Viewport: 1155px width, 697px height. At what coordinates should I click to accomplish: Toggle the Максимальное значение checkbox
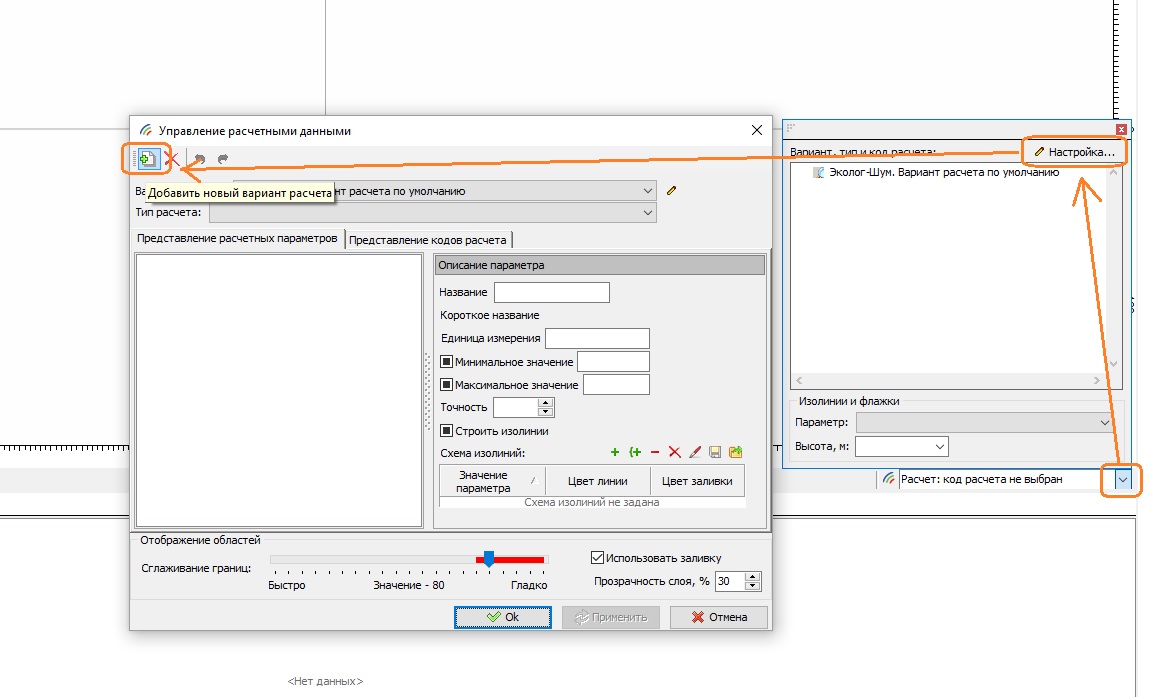[x=447, y=385]
